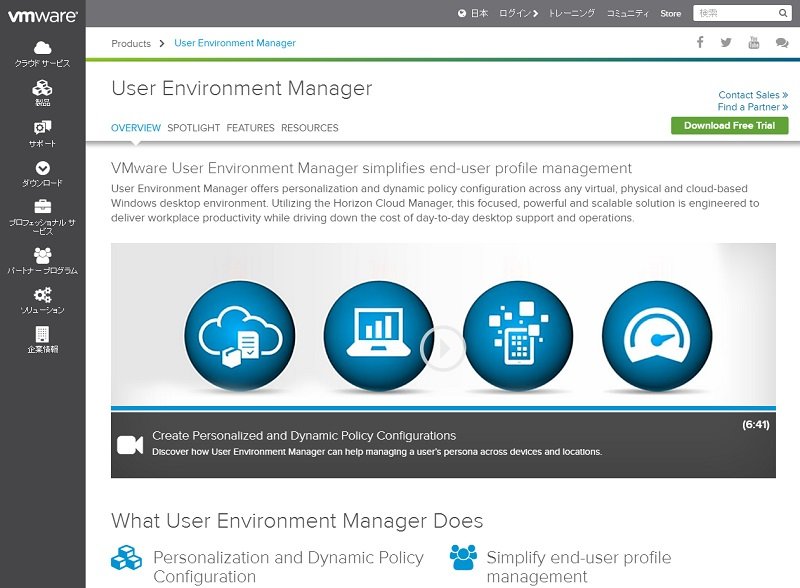Open the partner programs people icon
The image size is (800, 588).
(42, 255)
